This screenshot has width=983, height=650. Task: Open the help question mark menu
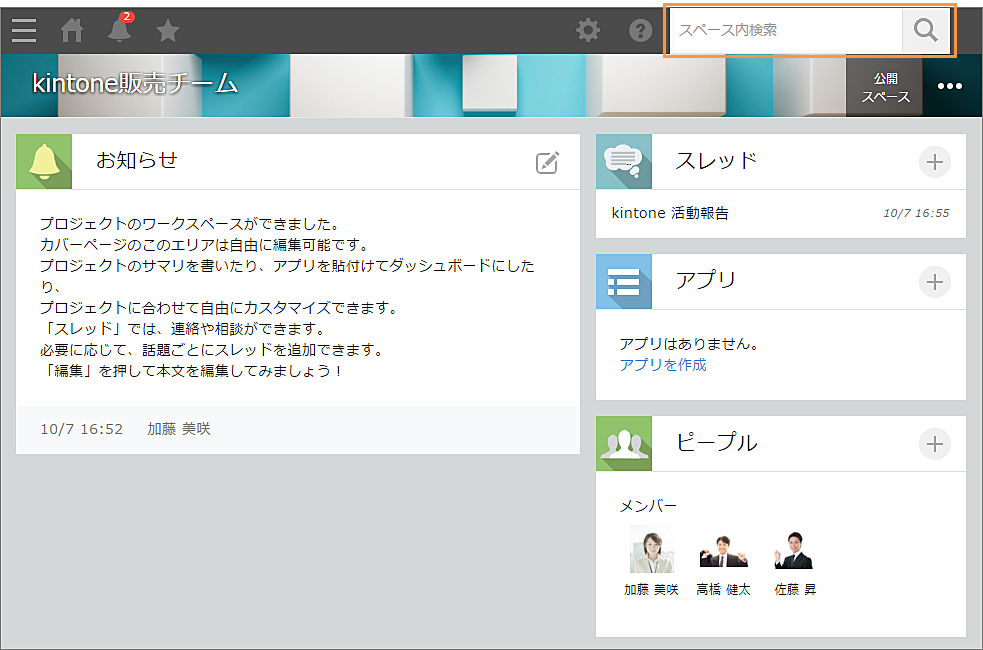pyautogui.click(x=640, y=30)
